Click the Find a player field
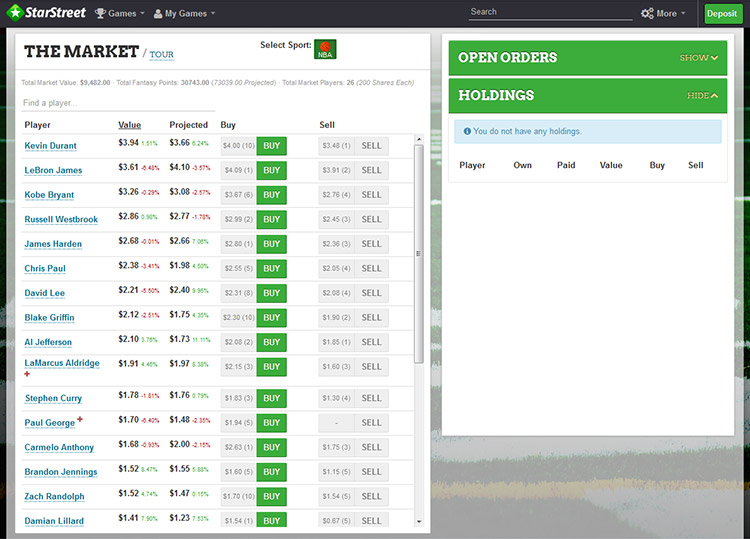 (118, 103)
